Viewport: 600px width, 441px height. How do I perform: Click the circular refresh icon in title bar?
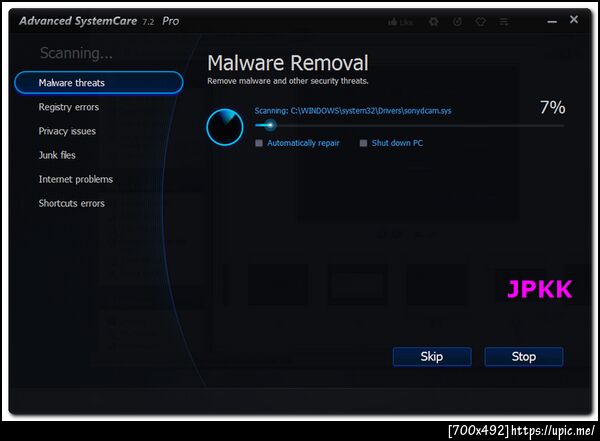point(457,22)
